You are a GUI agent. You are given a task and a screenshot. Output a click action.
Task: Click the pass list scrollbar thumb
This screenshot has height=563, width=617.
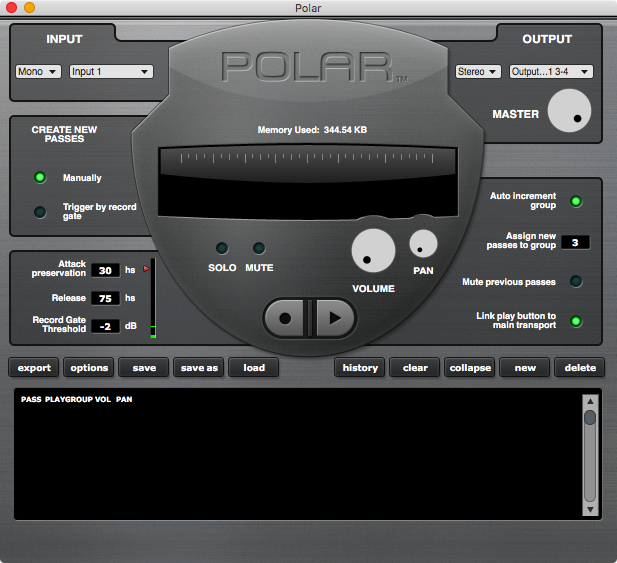click(x=590, y=417)
